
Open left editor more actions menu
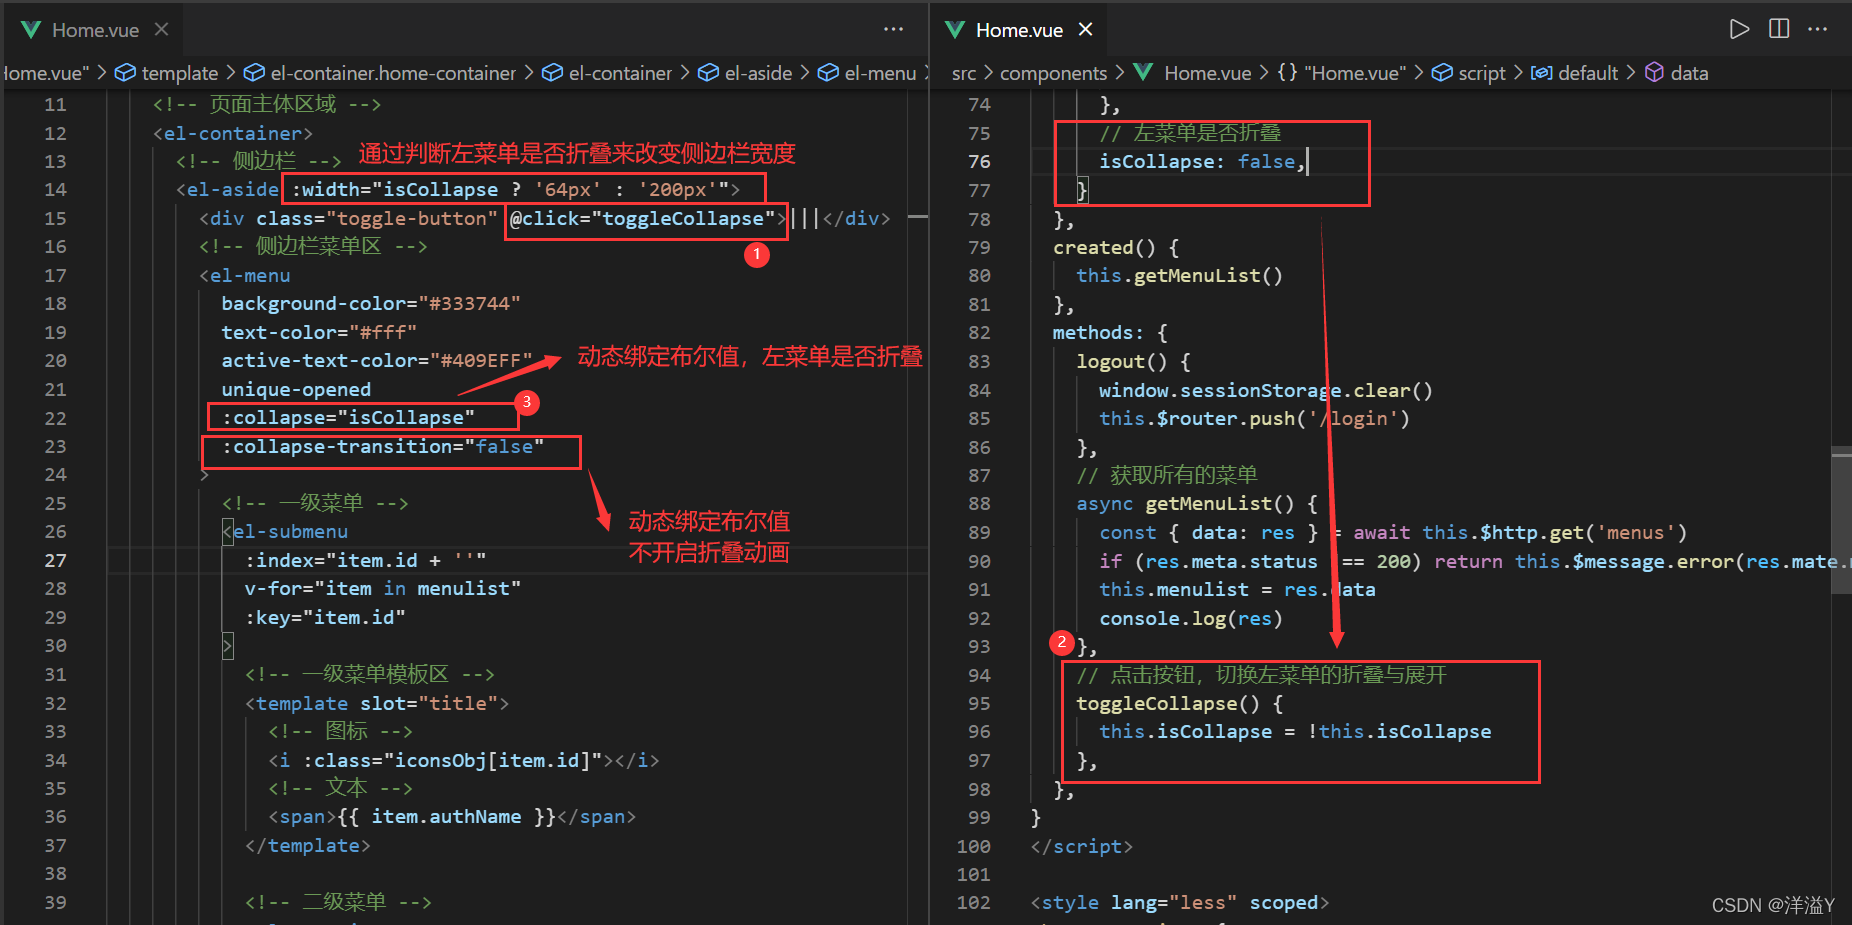(x=893, y=30)
